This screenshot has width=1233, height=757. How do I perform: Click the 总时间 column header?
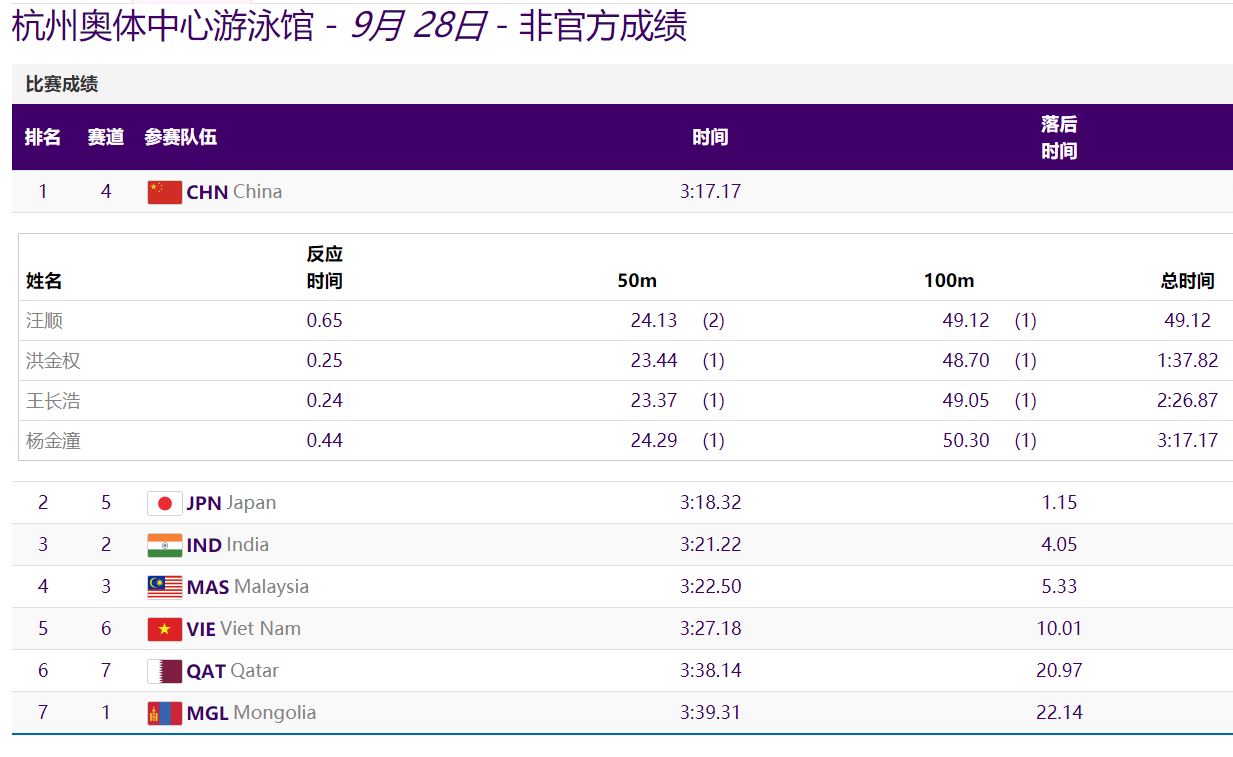click(1188, 281)
